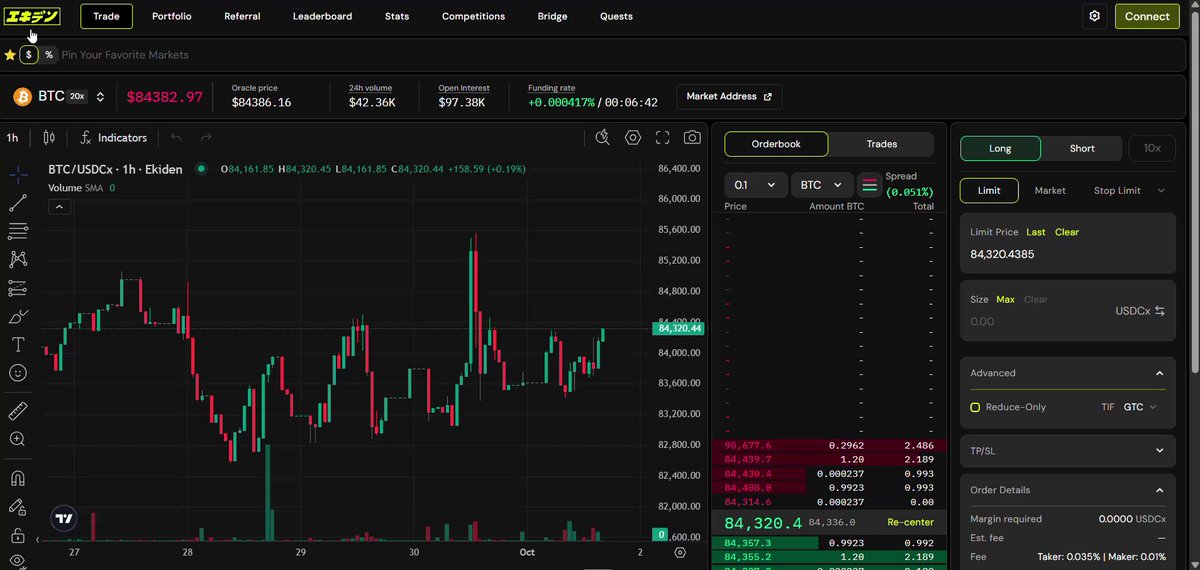Open the Trade tab

coord(106,16)
